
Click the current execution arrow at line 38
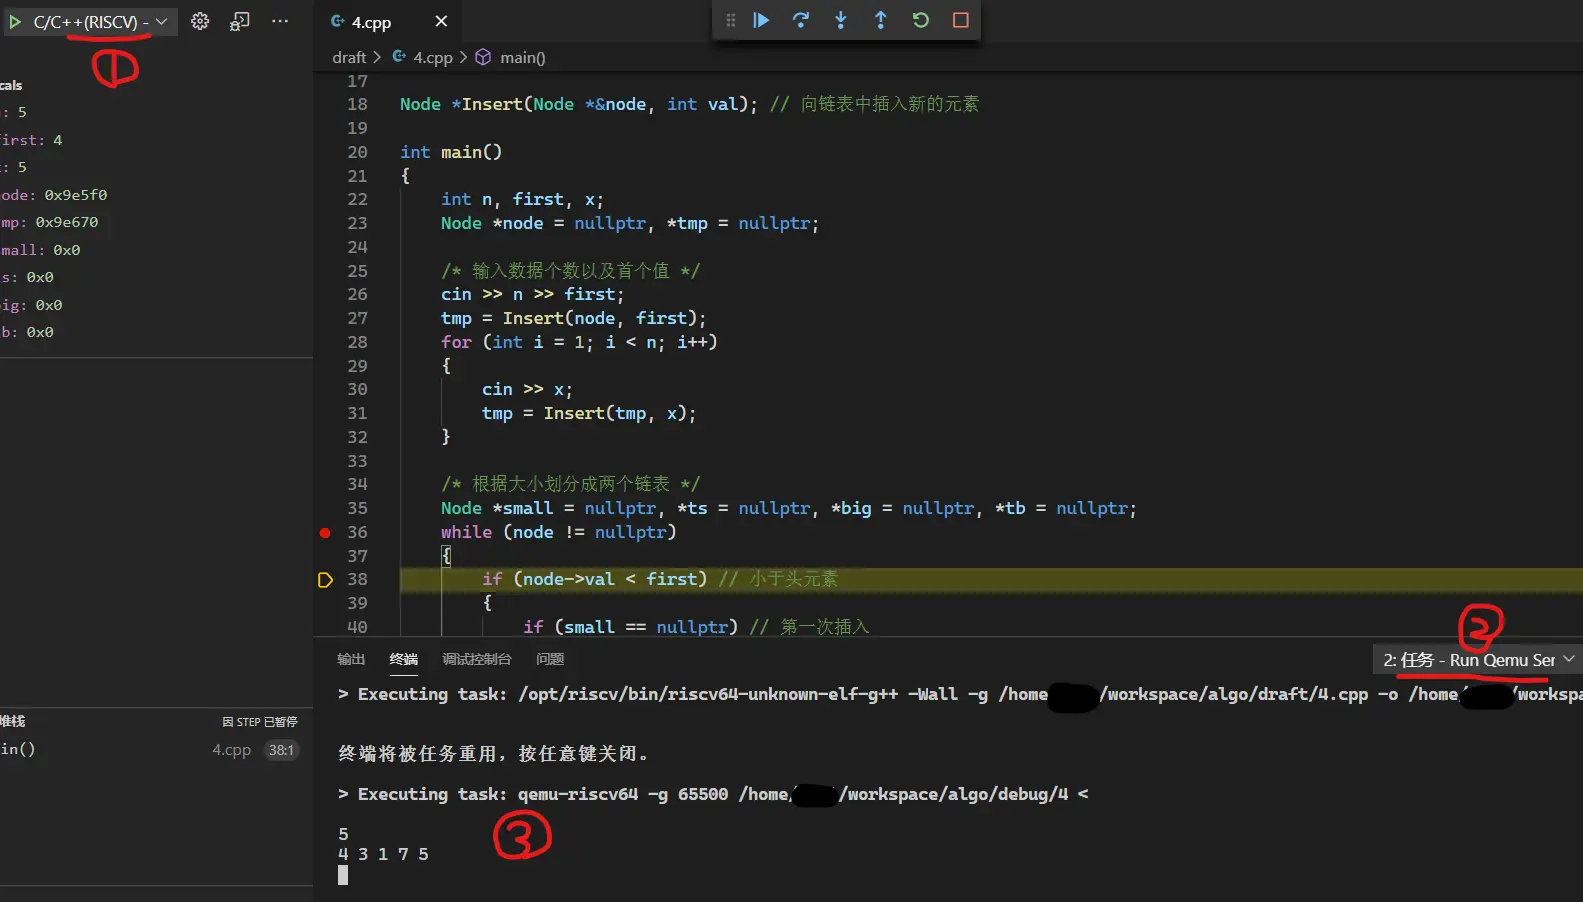[325, 580]
